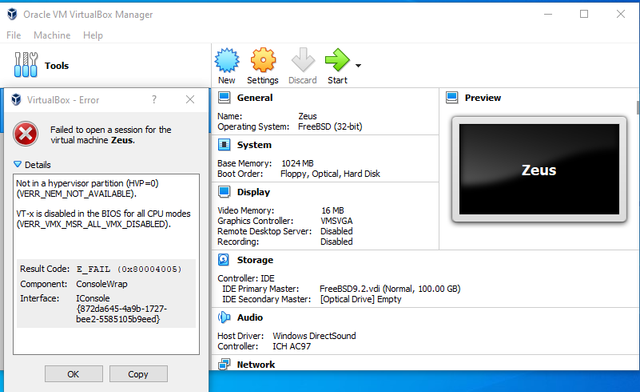Collapse the Details disclosure triangle
This screenshot has width=640, height=392.
point(18,164)
